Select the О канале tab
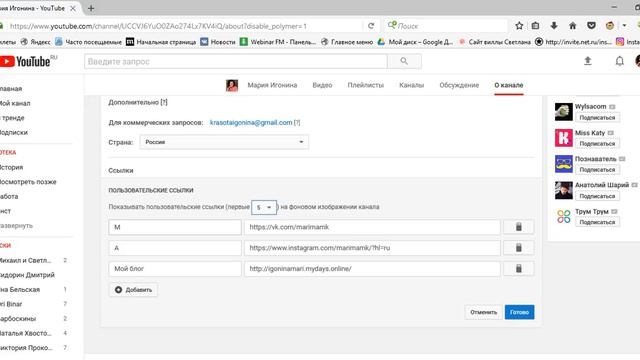The image size is (640, 360). coord(509,85)
